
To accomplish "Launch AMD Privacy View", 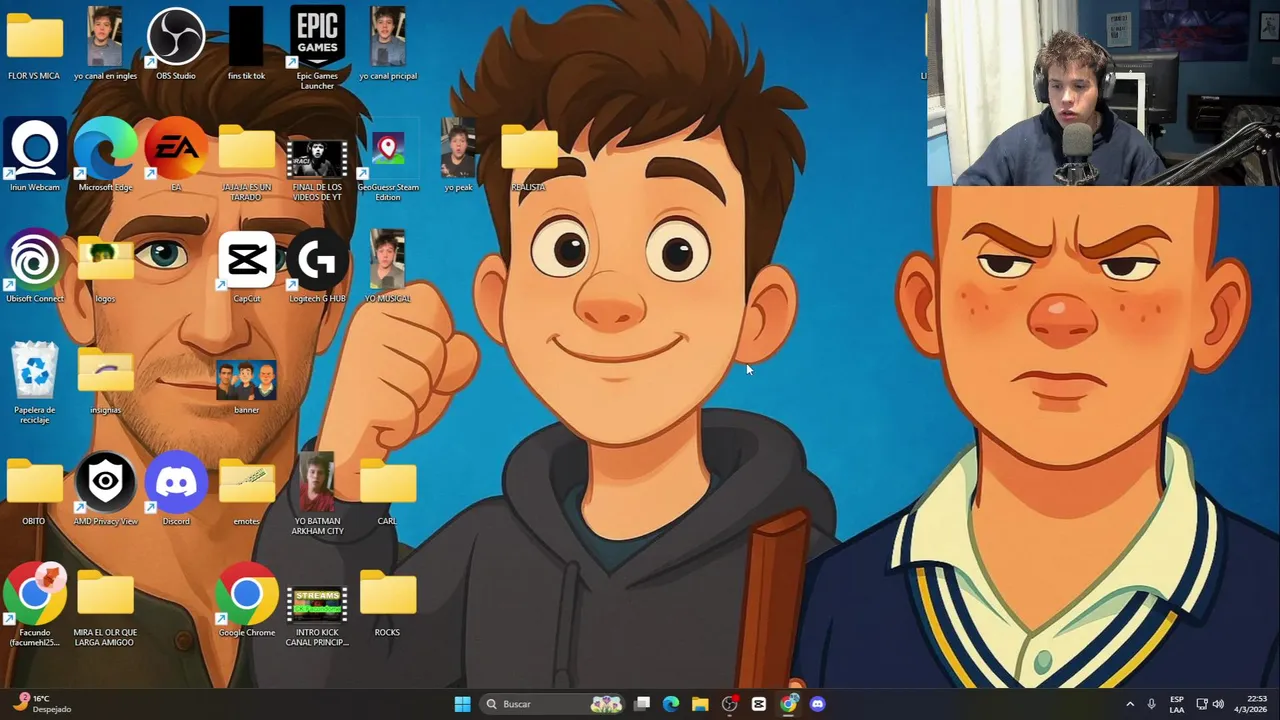I will [105, 489].
